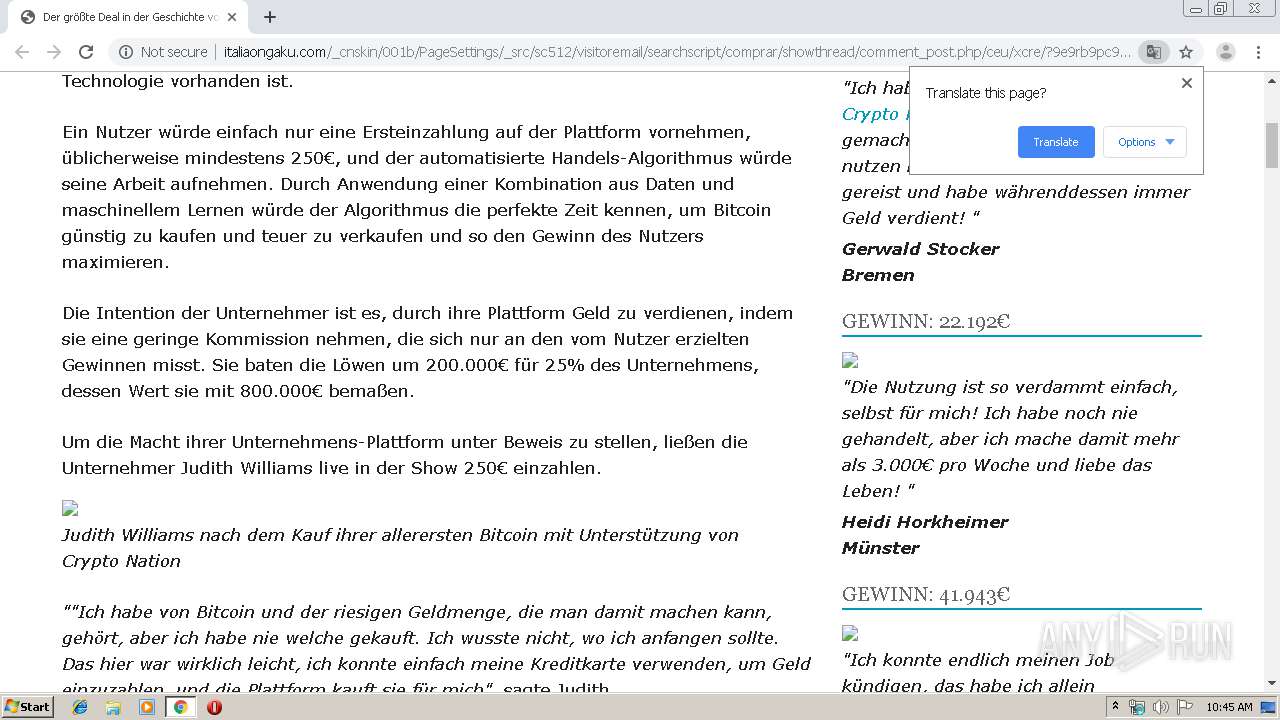Click the 'Crypto Nation' caption text
Image resolution: width=1280 pixels, height=720 pixels.
[x=121, y=561]
